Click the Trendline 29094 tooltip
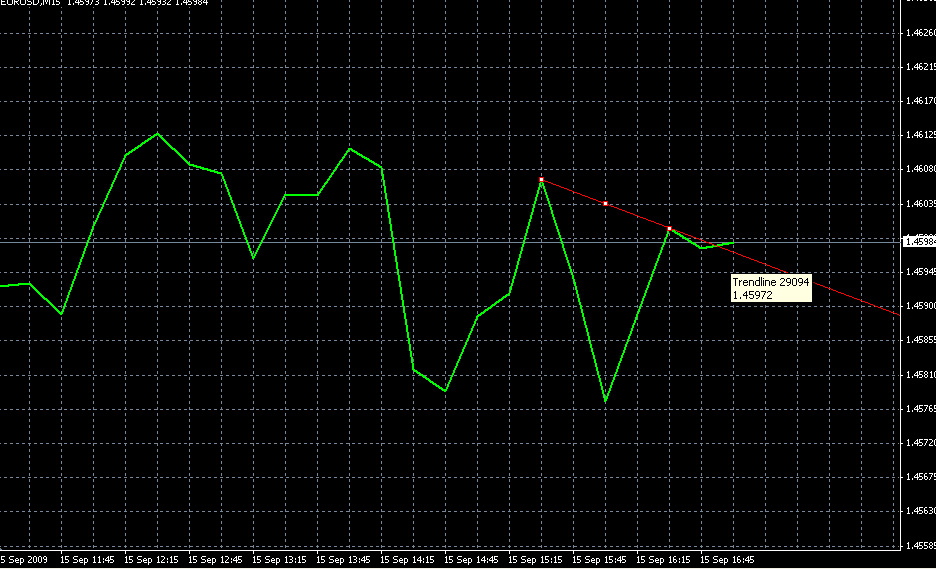 click(771, 288)
